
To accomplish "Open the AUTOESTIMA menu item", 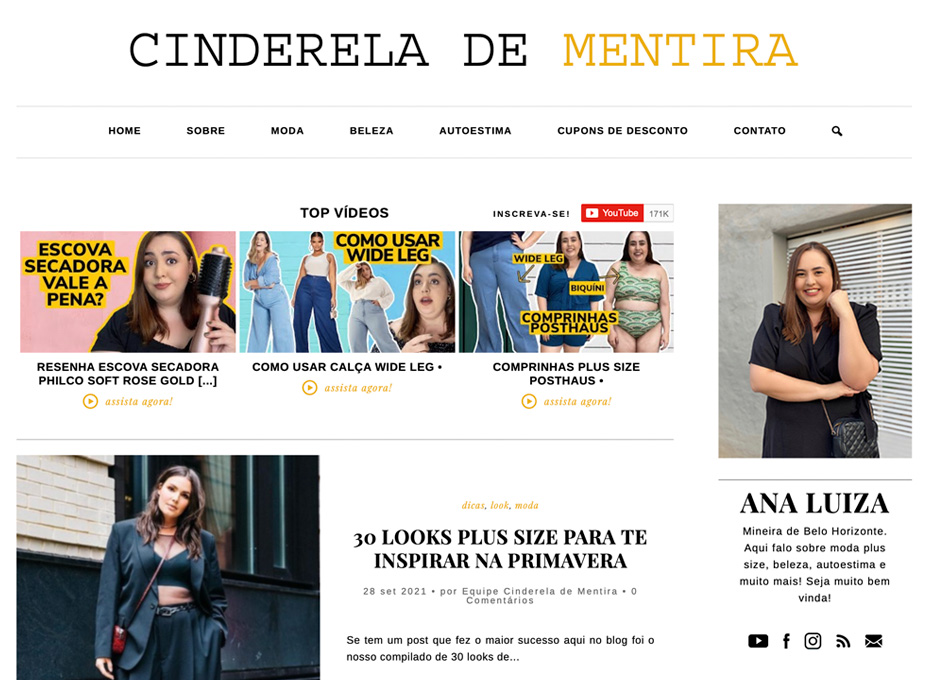I will pos(475,131).
